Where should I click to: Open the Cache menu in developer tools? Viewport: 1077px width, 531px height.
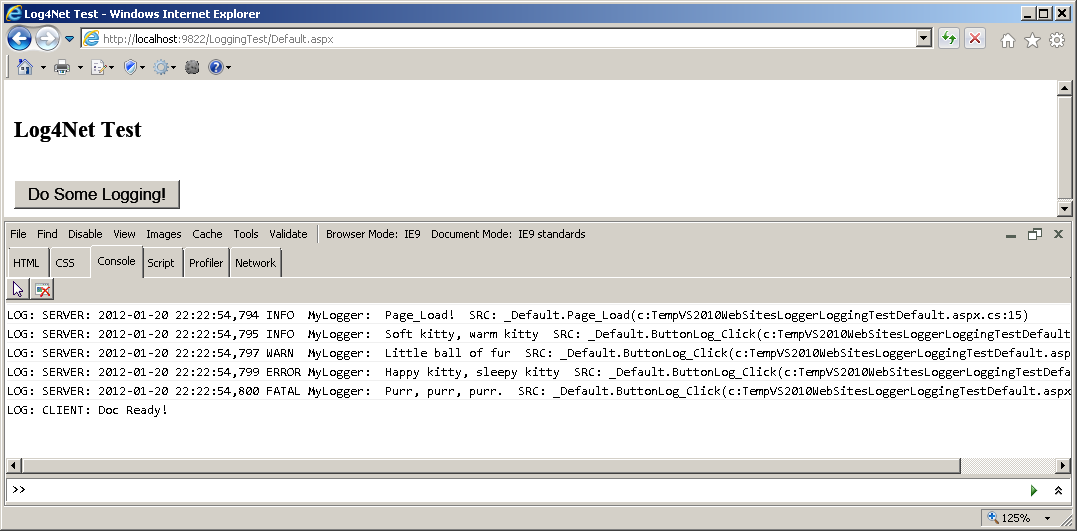207,234
